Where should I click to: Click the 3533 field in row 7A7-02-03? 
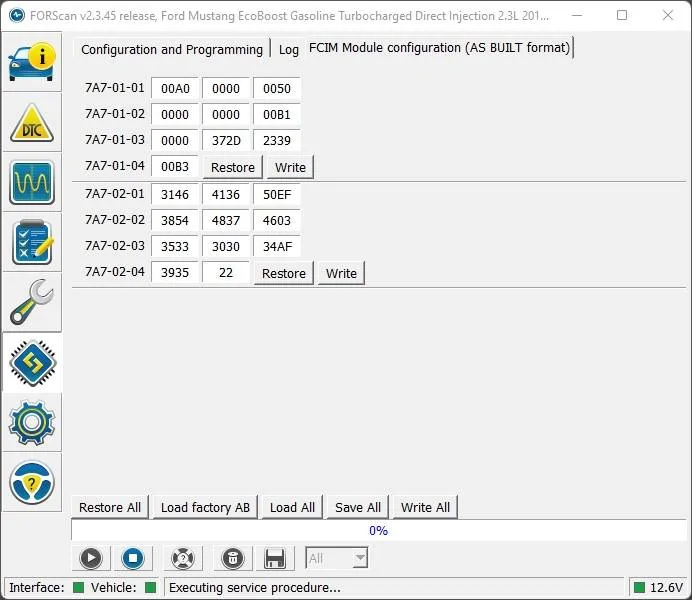tap(175, 246)
